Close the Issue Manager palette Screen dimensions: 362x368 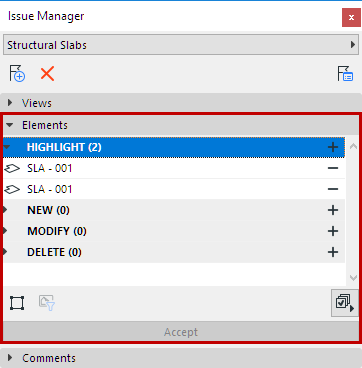(351, 17)
